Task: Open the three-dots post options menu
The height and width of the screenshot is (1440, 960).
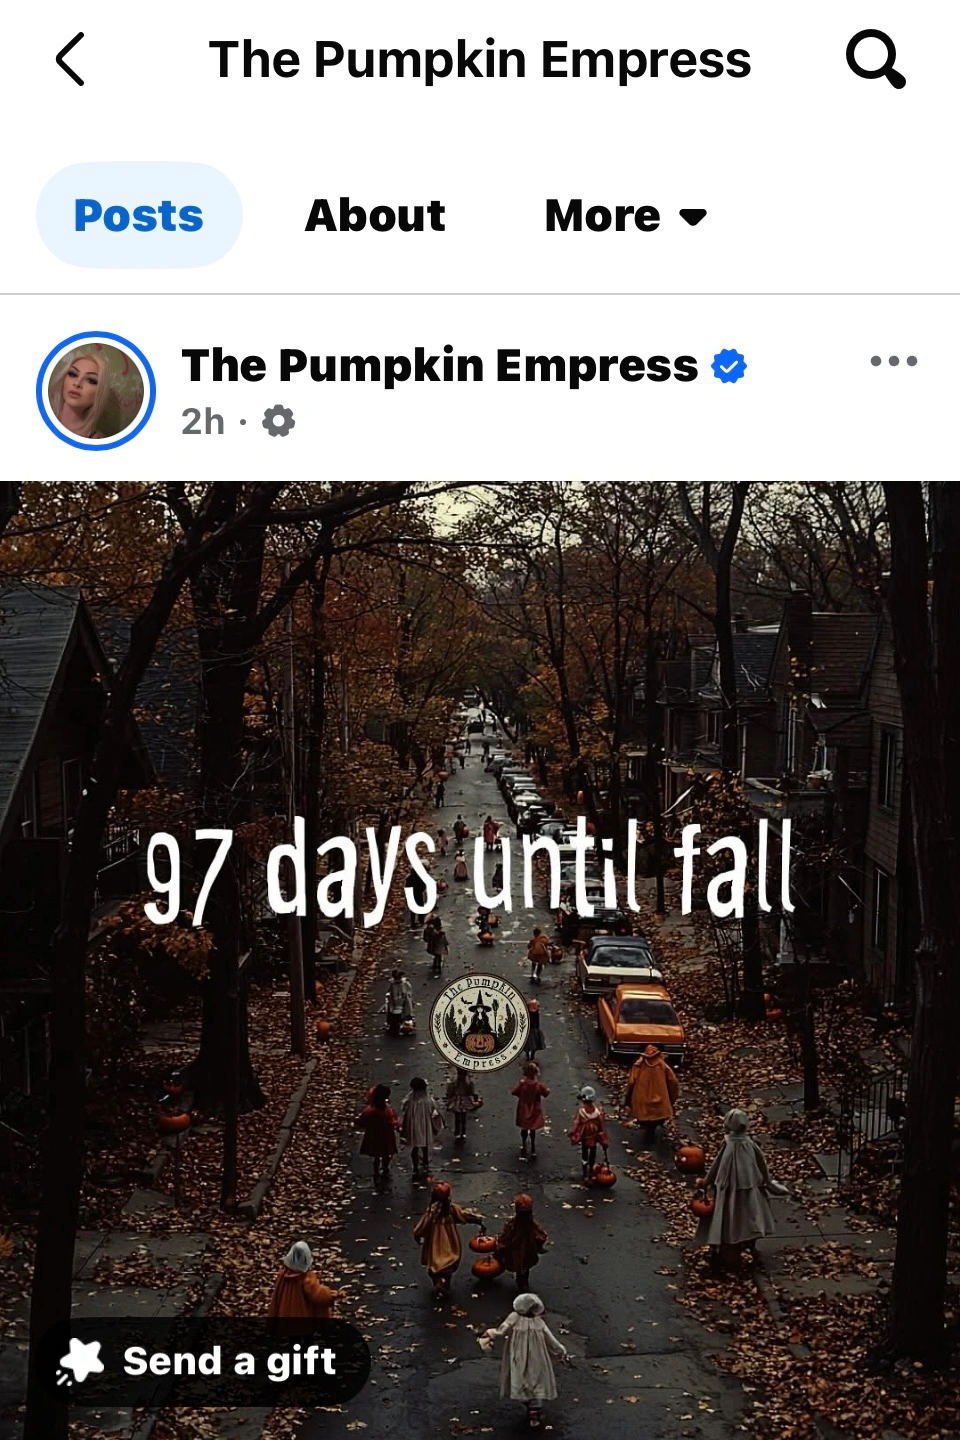Action: [894, 361]
